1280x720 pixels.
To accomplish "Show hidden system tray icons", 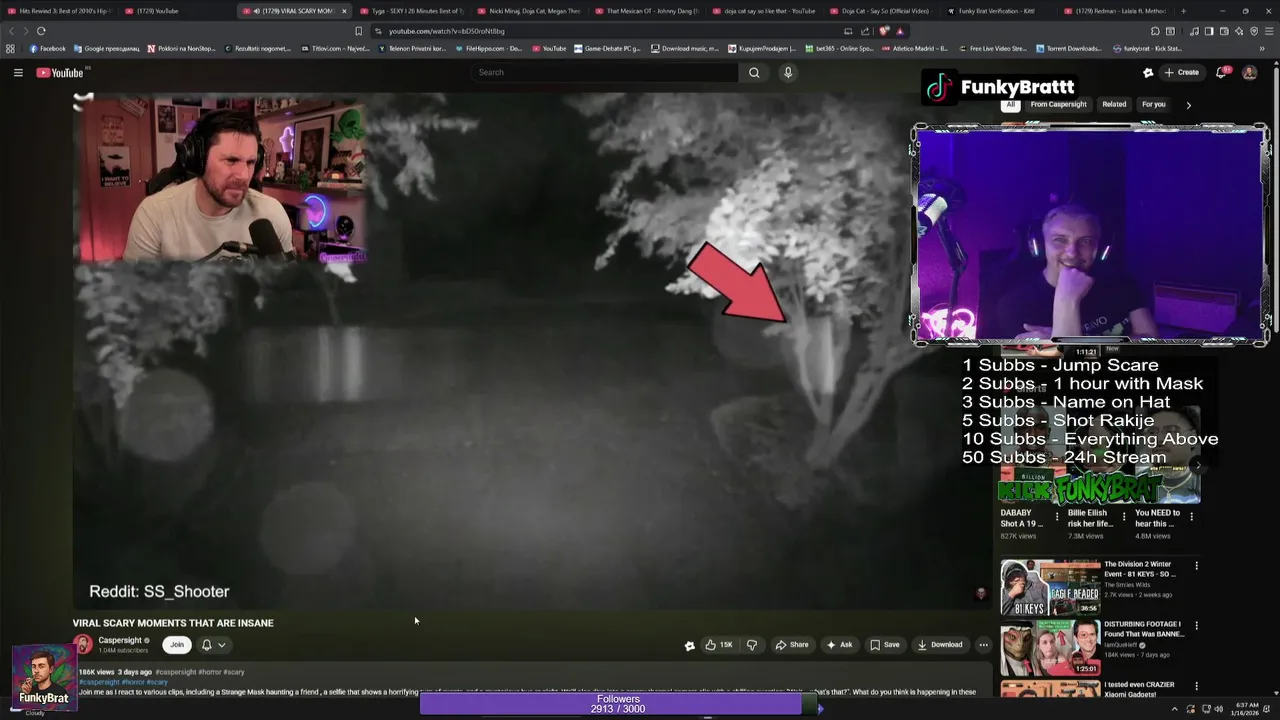I will pyautogui.click(x=1174, y=709).
